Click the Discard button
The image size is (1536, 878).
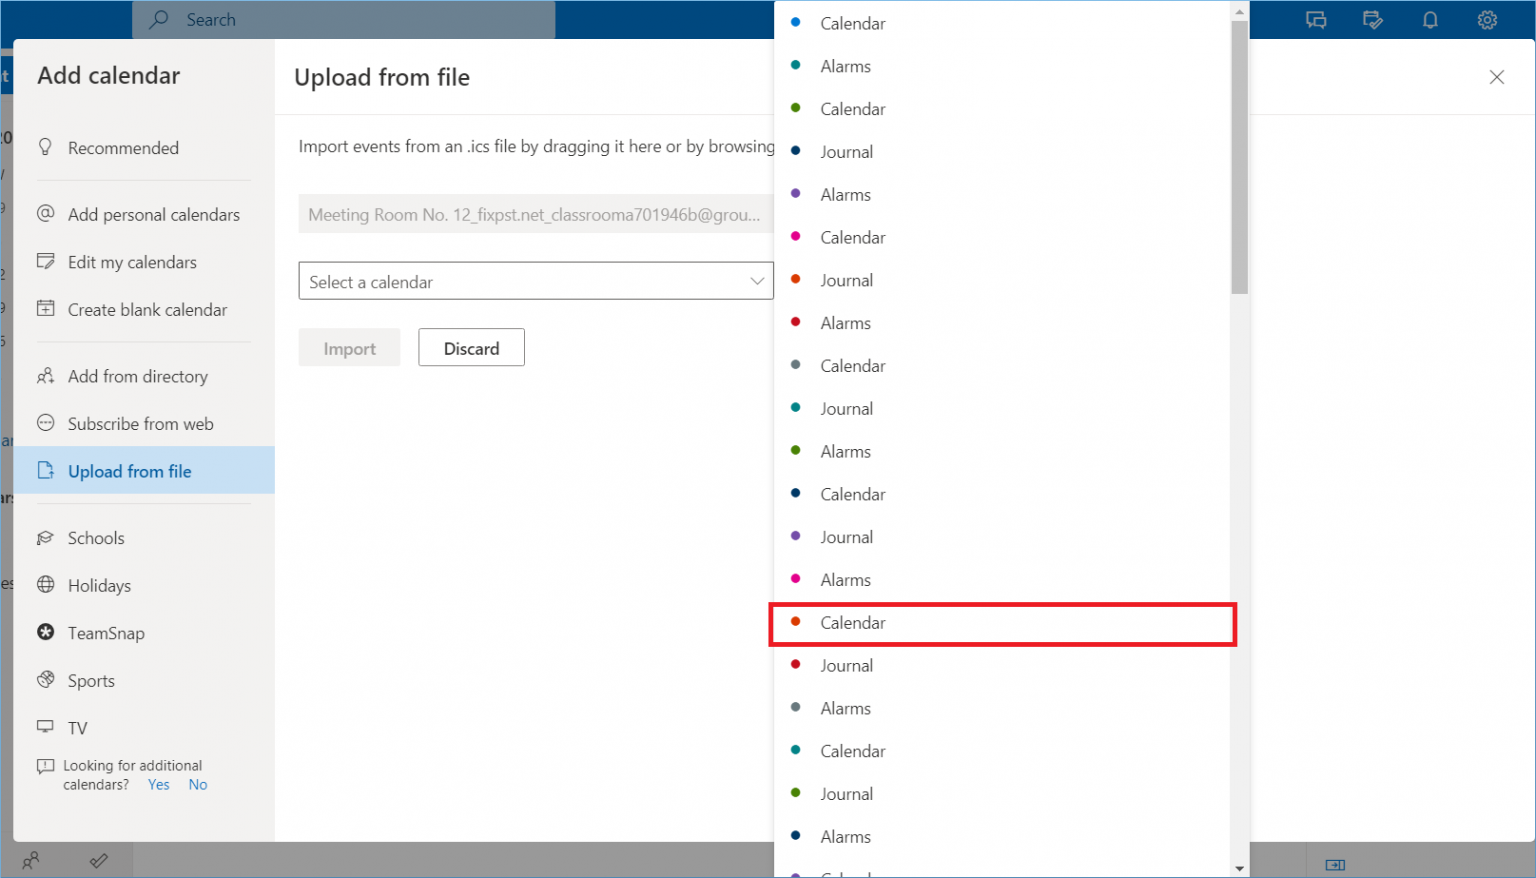coord(471,347)
